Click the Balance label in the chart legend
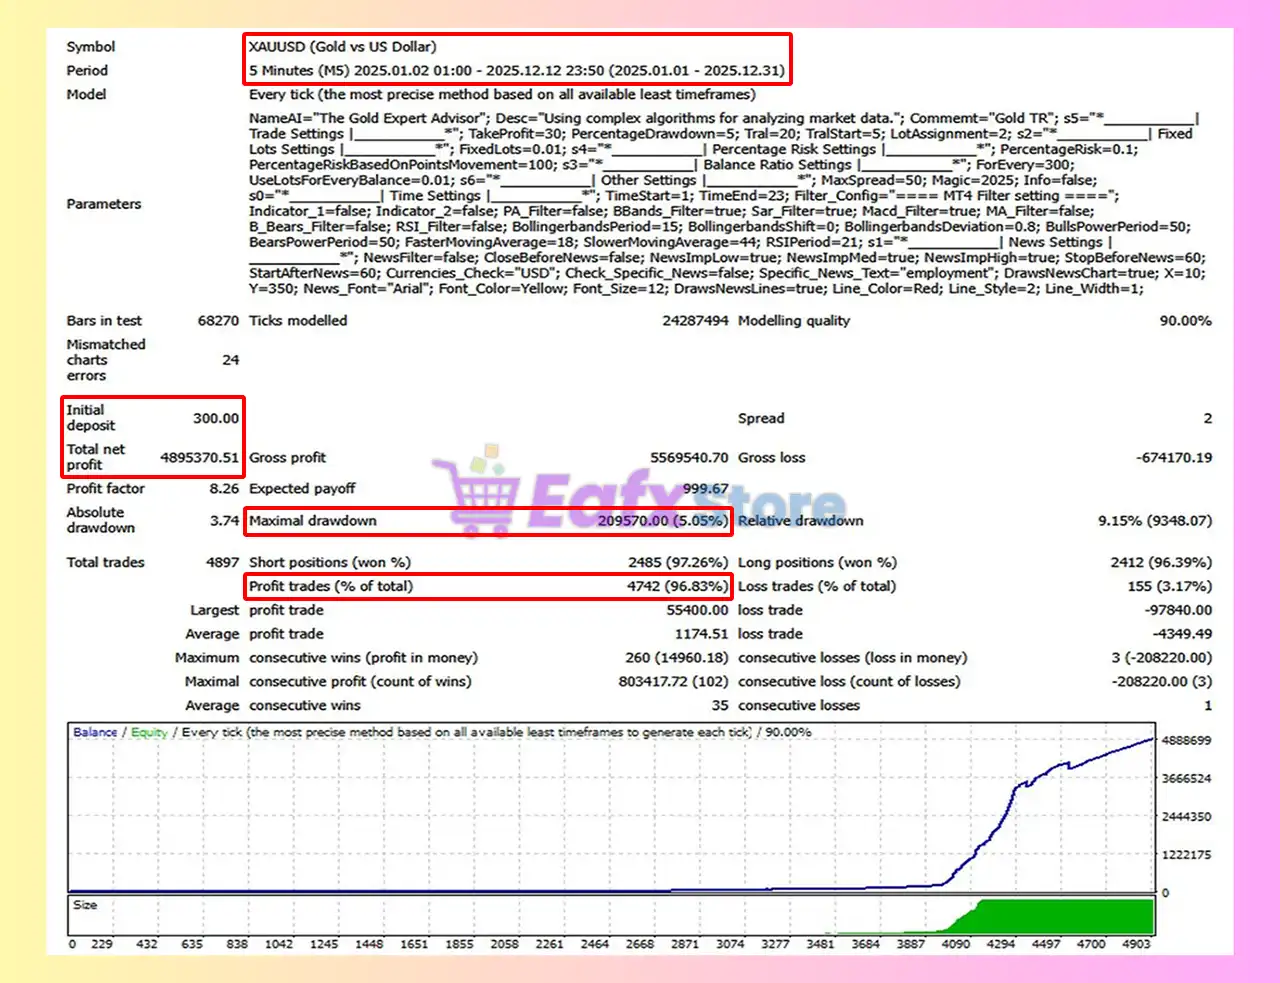1280x983 pixels. coord(95,732)
